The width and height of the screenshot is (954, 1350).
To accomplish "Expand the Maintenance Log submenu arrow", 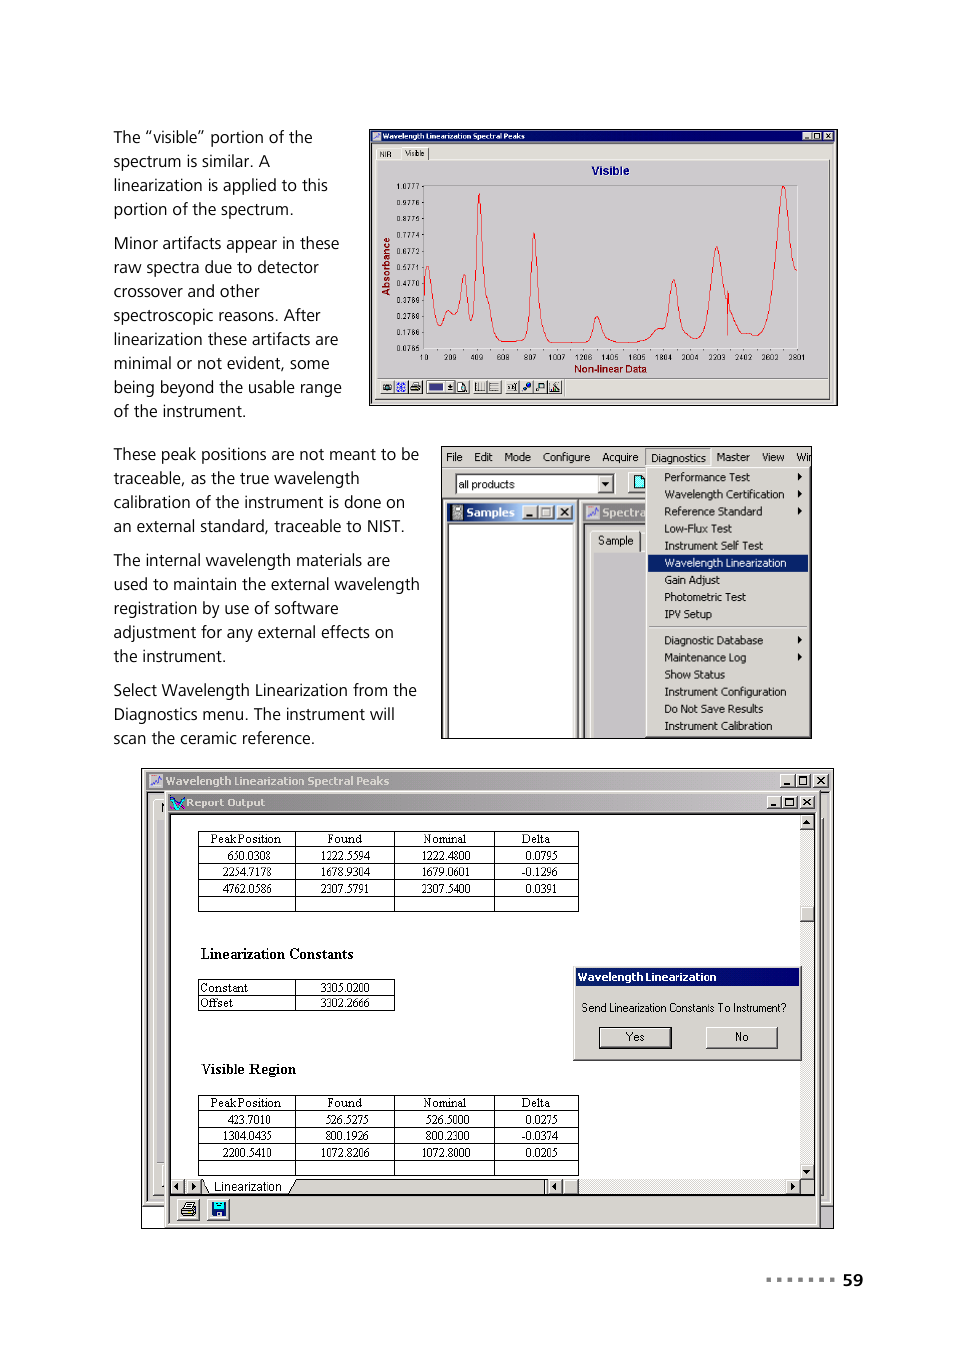I will [x=800, y=657].
